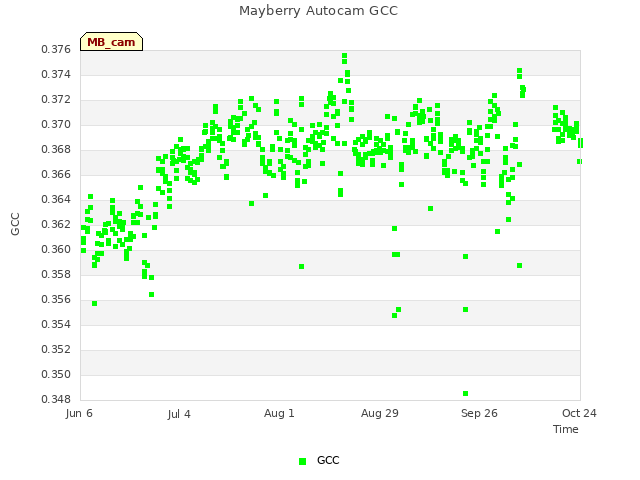Click the vertical GCC axis title
Viewport: 640px width, 480px height.
pos(15,224)
